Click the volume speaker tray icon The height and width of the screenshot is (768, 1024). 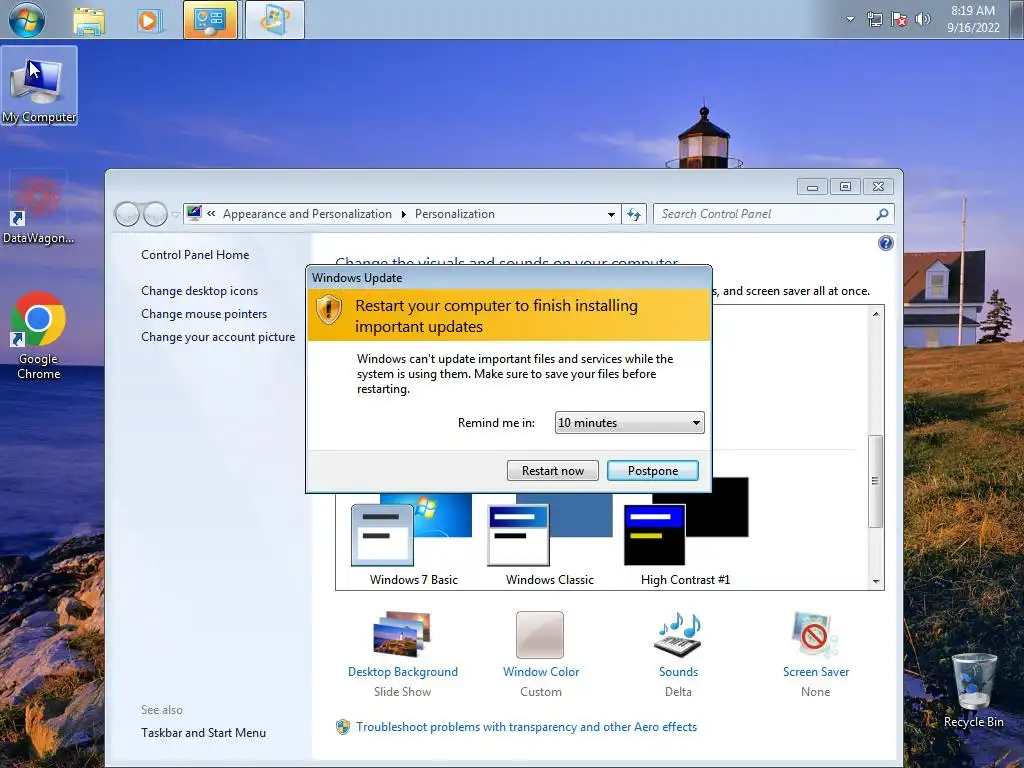pyautogui.click(x=923, y=19)
